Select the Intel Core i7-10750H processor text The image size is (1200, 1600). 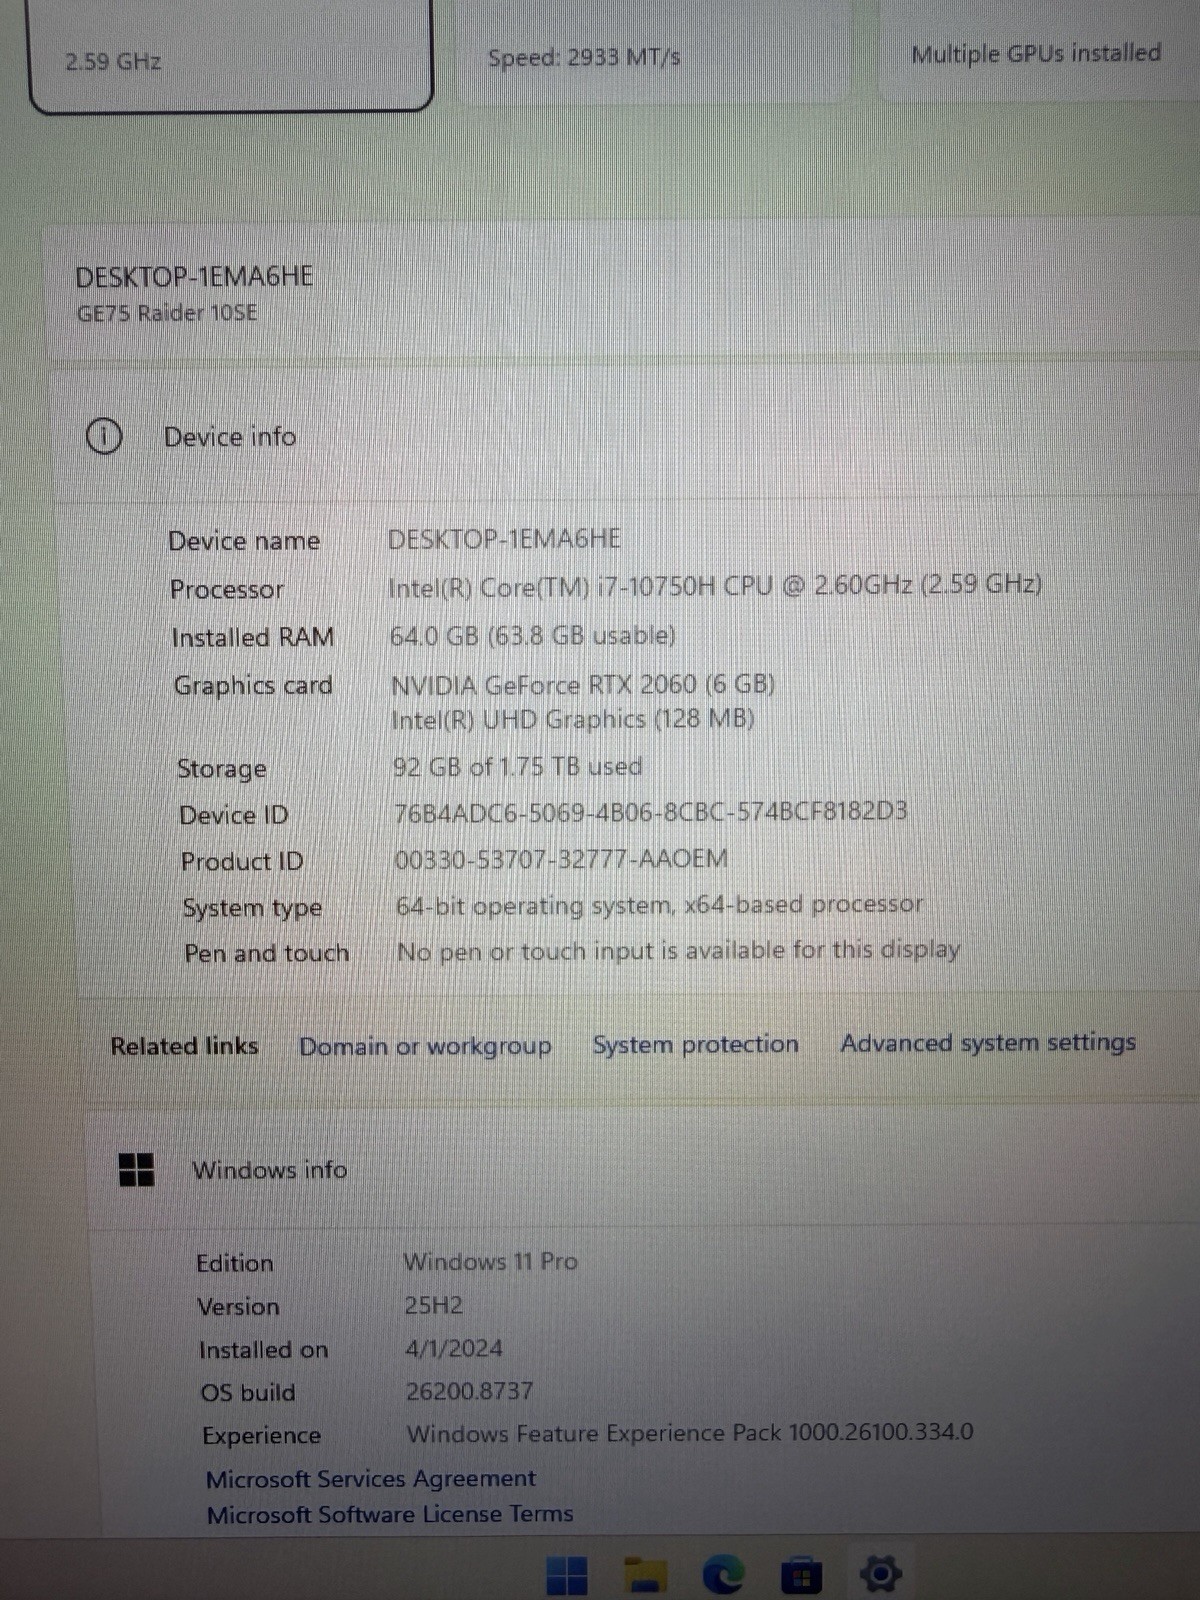coord(715,585)
